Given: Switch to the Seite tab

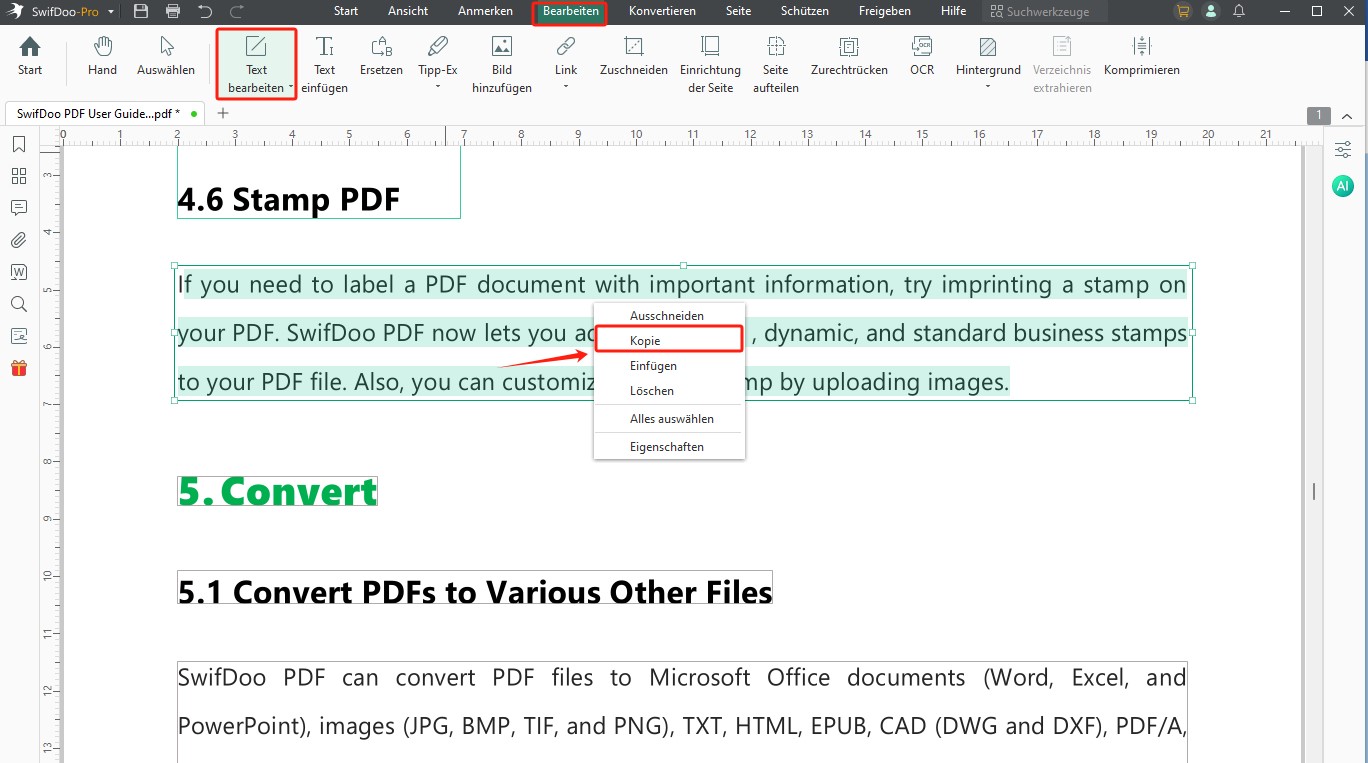Looking at the screenshot, I should tap(738, 11).
